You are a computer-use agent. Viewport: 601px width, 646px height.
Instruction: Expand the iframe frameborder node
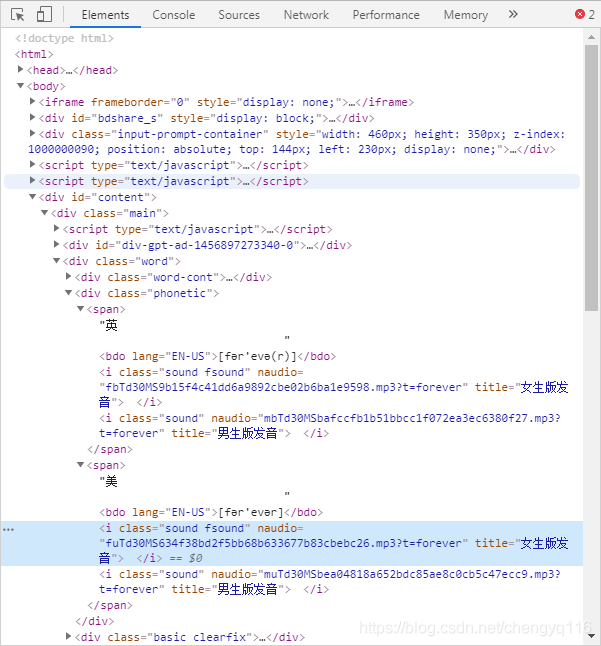33,101
